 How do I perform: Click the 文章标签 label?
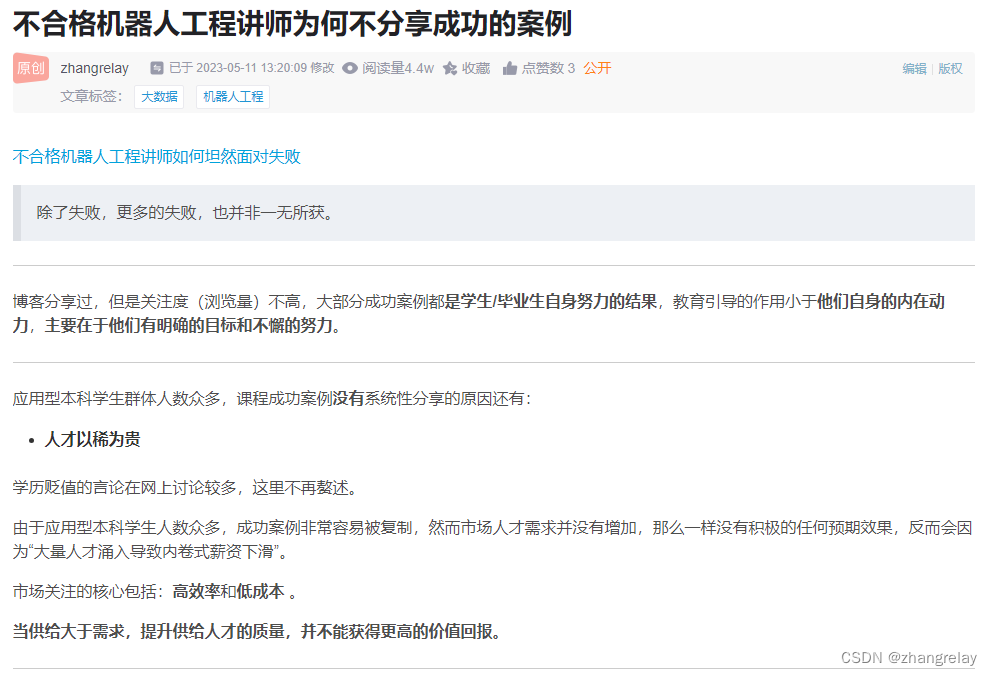pos(91,96)
